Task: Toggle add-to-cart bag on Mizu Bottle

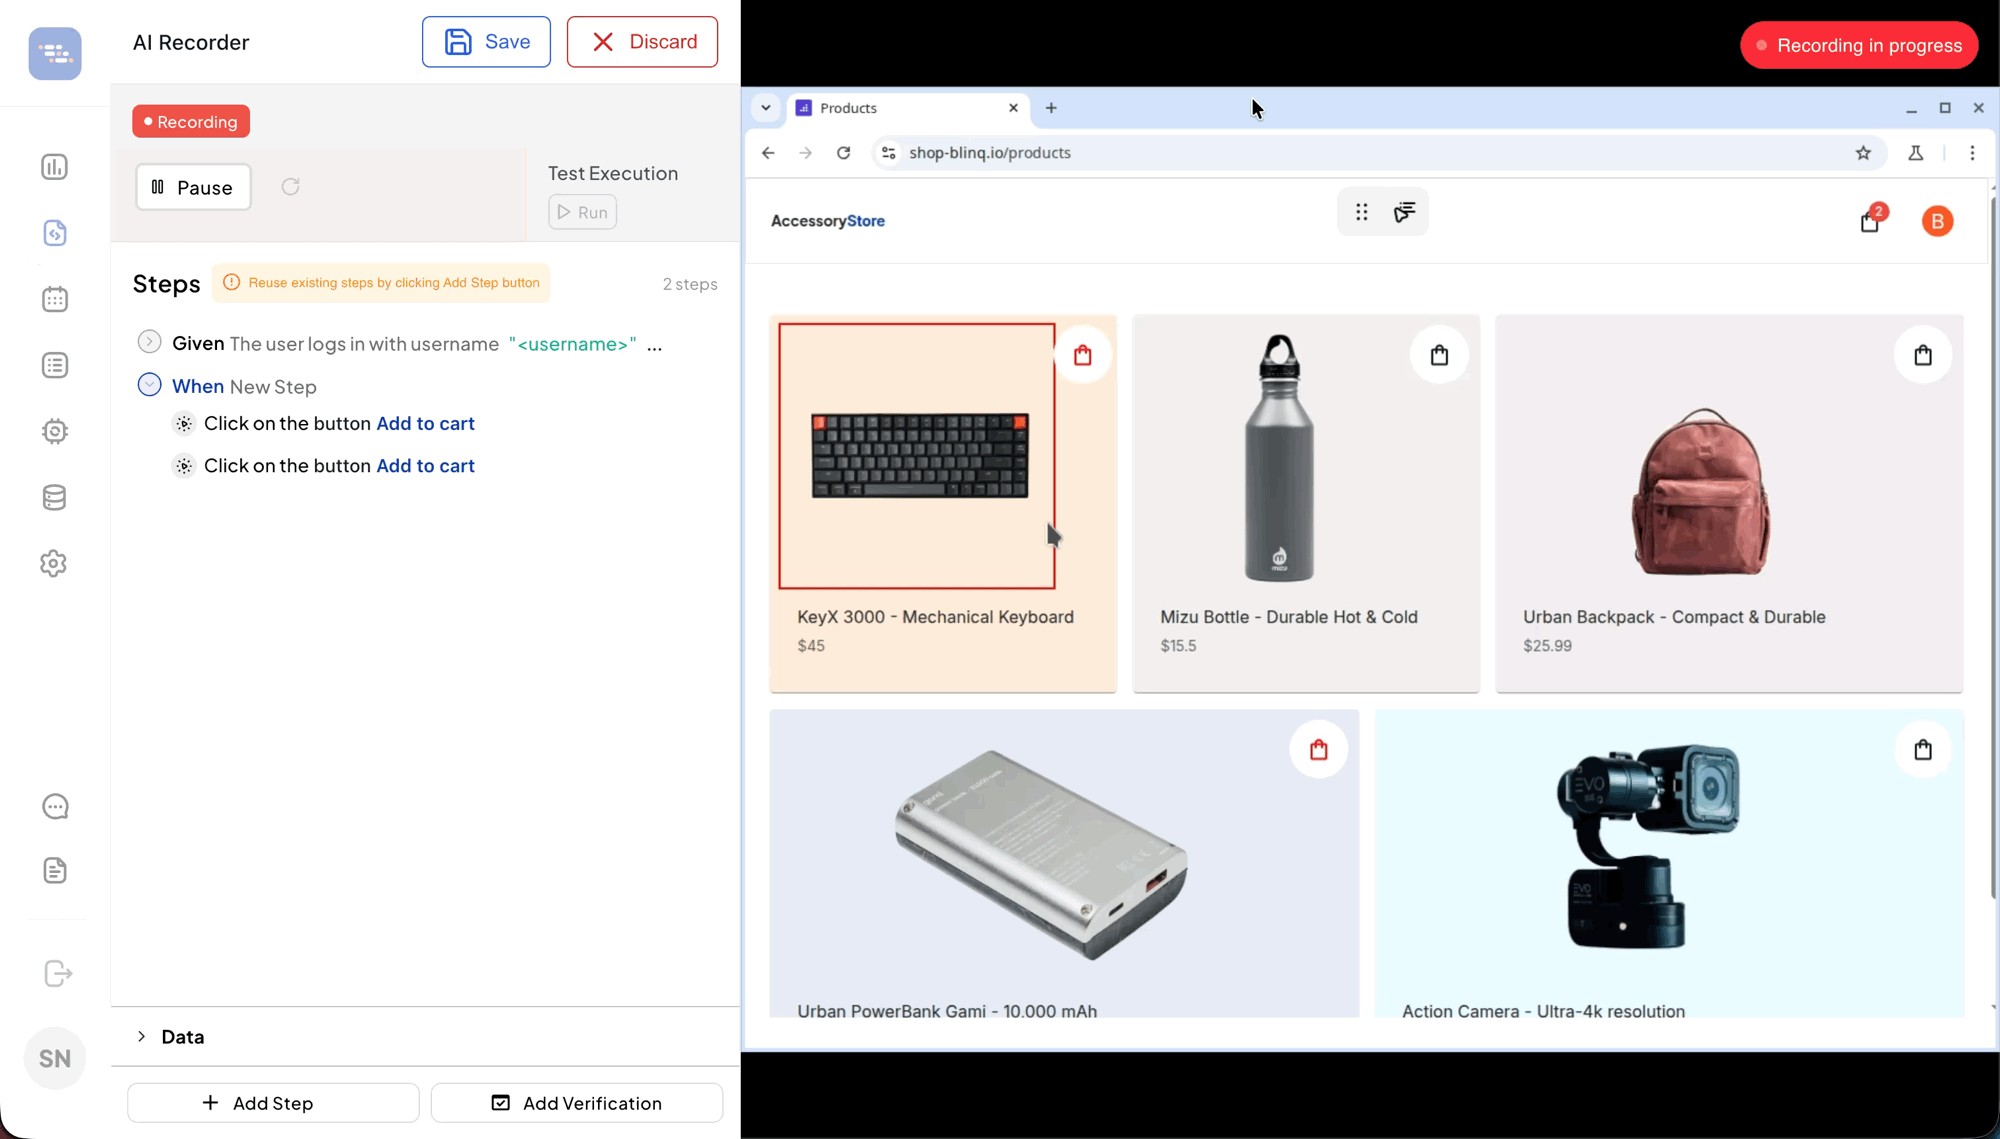Action: click(1439, 355)
